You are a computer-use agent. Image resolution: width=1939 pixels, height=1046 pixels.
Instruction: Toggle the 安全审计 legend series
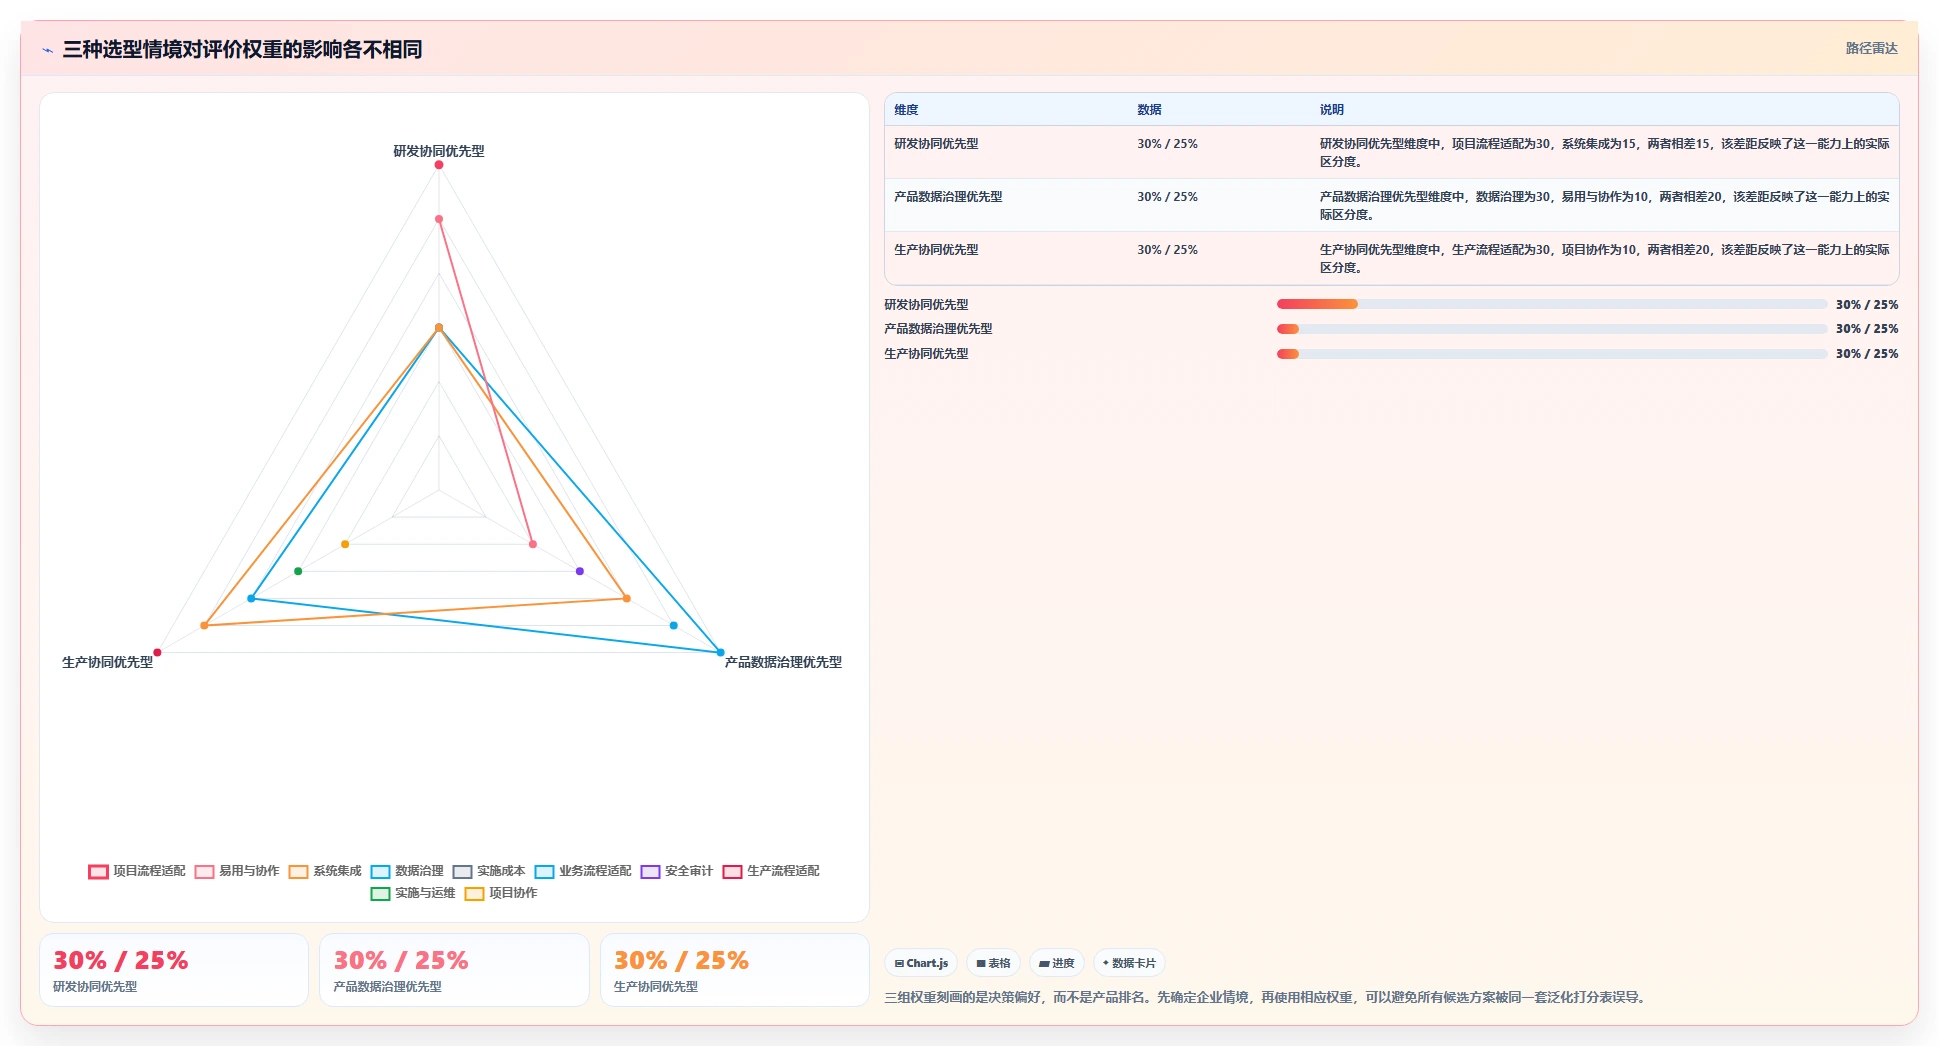pos(677,871)
